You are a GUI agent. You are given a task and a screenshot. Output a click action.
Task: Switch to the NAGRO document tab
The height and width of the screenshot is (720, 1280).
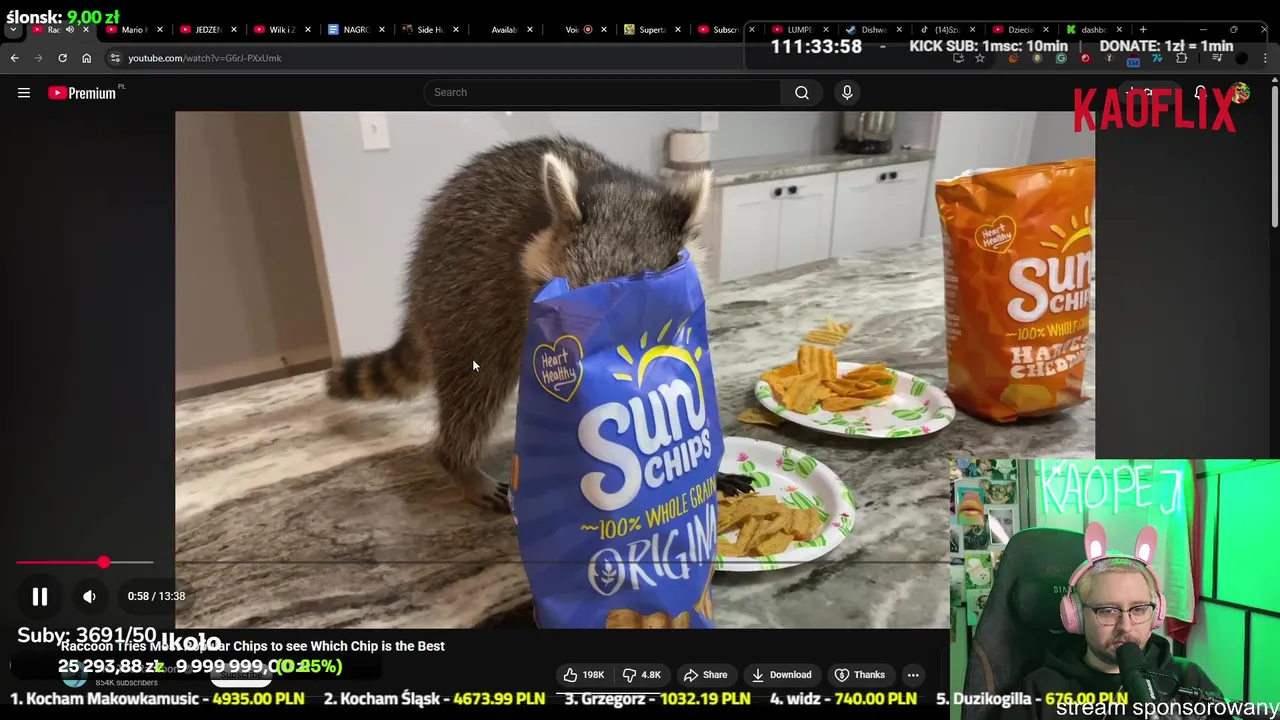[355, 29]
